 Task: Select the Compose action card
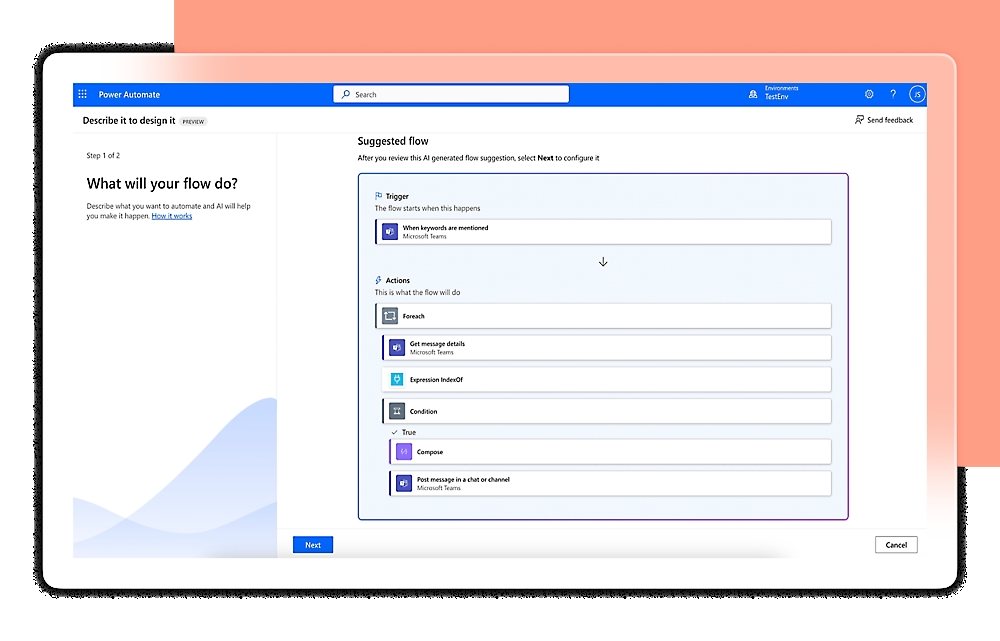610,452
